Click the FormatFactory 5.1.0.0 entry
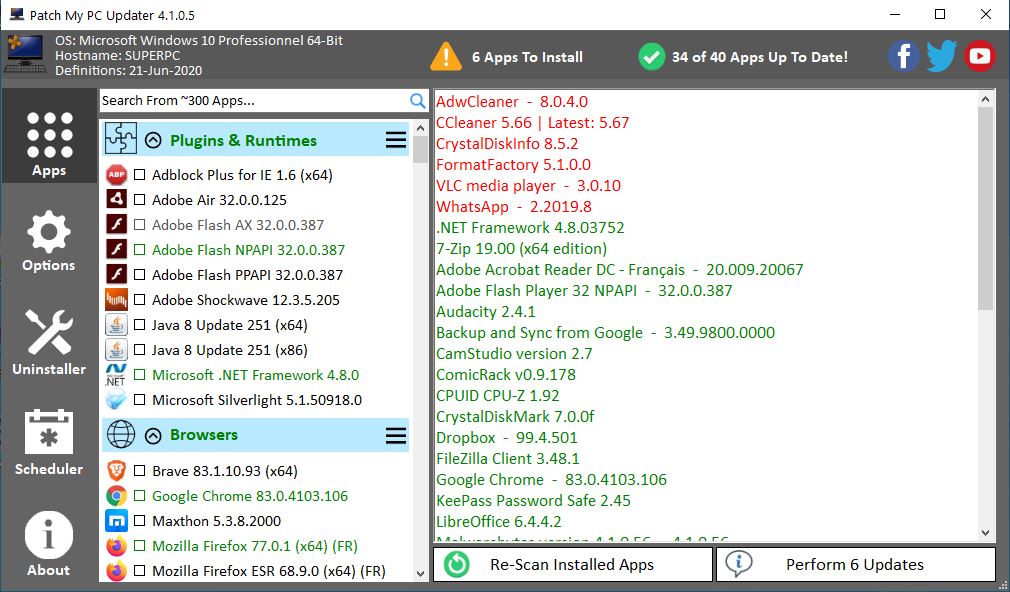The width and height of the screenshot is (1010, 592). (513, 164)
